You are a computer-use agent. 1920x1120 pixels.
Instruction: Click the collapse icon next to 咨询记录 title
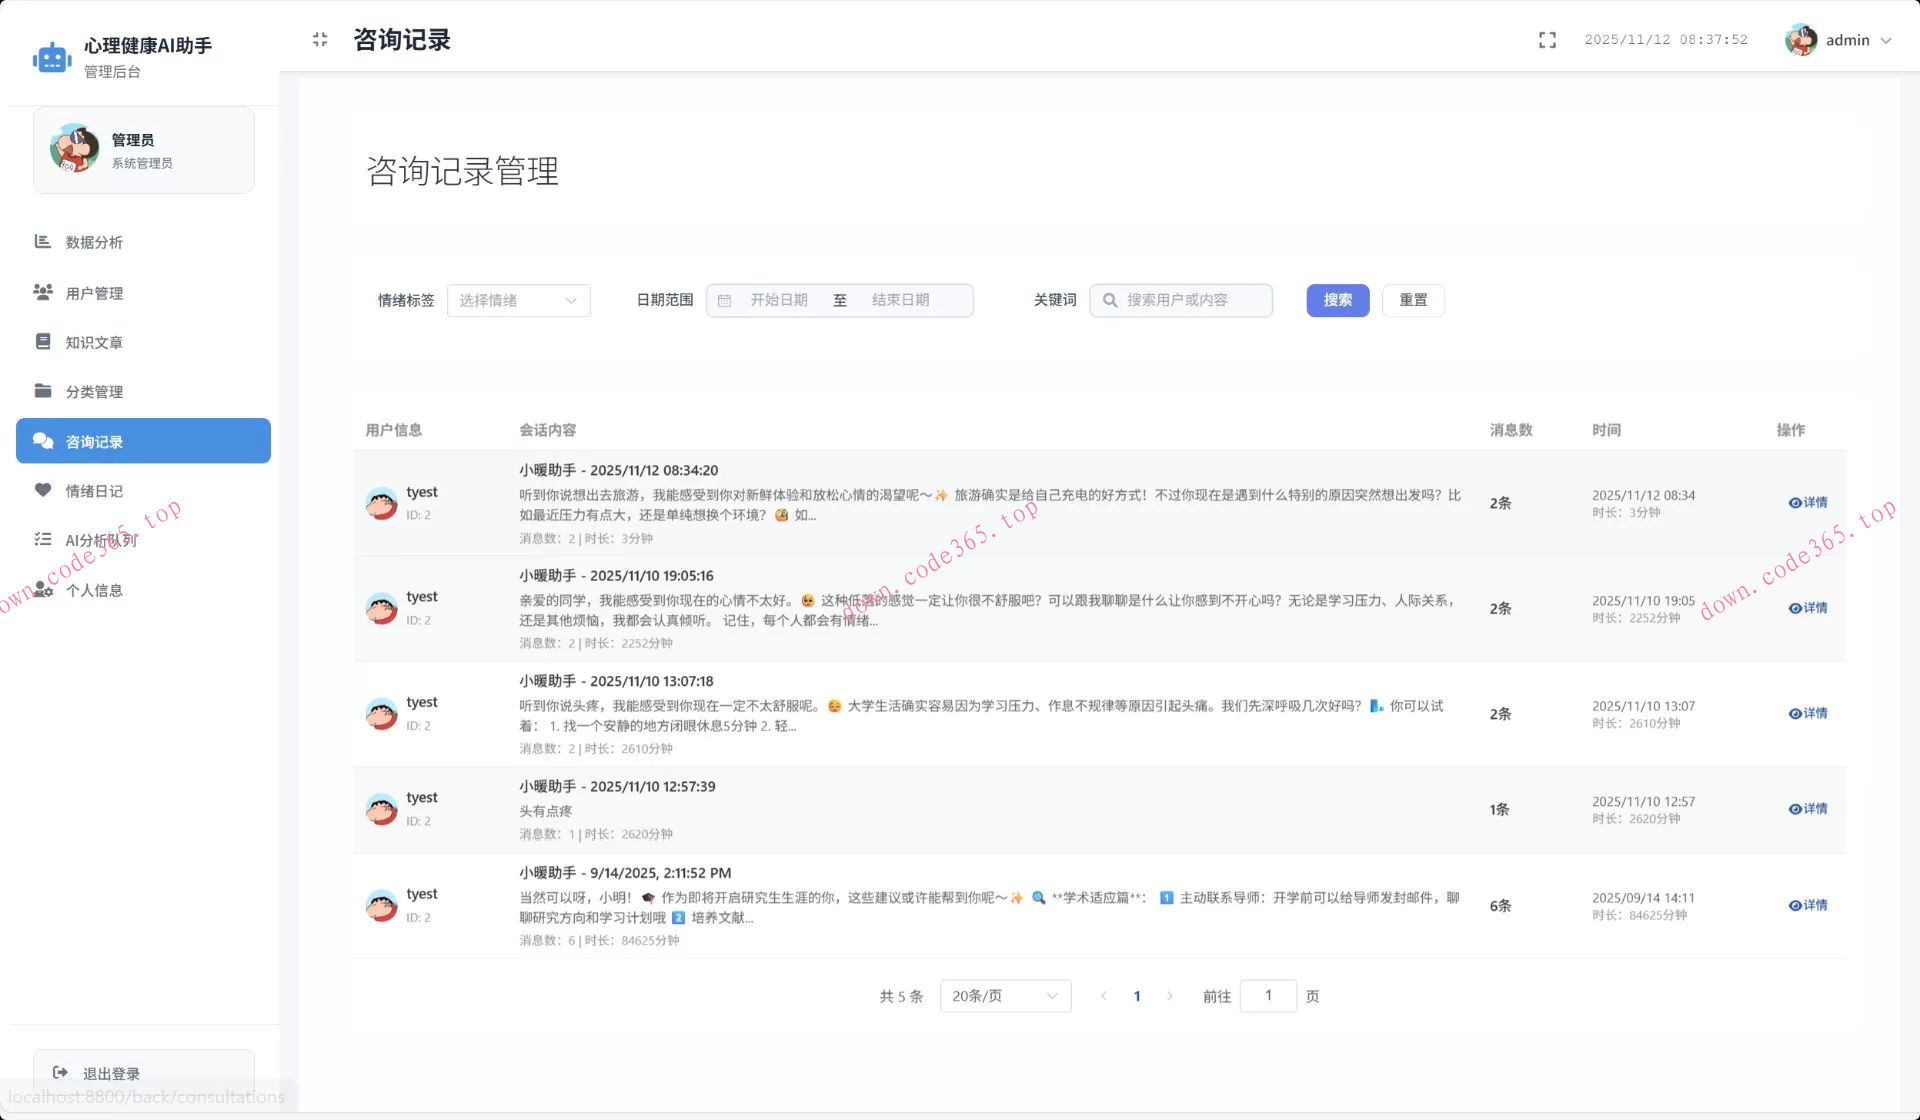point(320,40)
